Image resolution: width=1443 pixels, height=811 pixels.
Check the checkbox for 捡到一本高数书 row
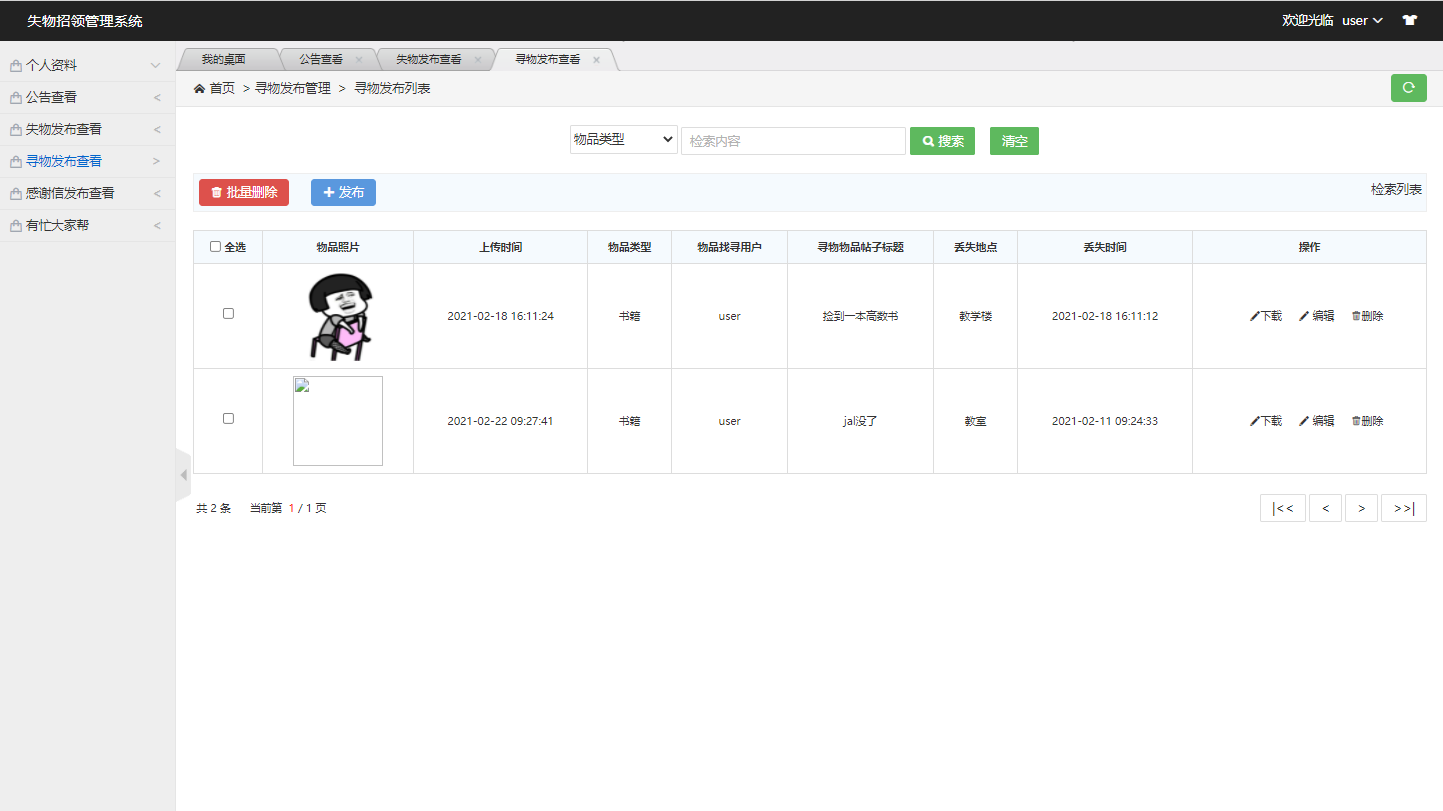point(228,312)
